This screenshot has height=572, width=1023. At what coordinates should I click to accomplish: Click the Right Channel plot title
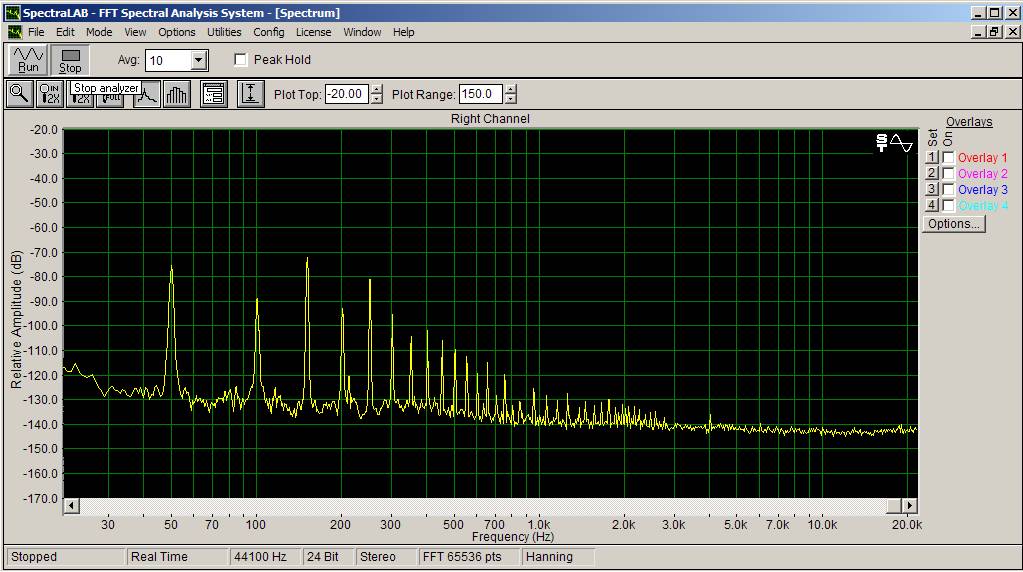[x=490, y=119]
